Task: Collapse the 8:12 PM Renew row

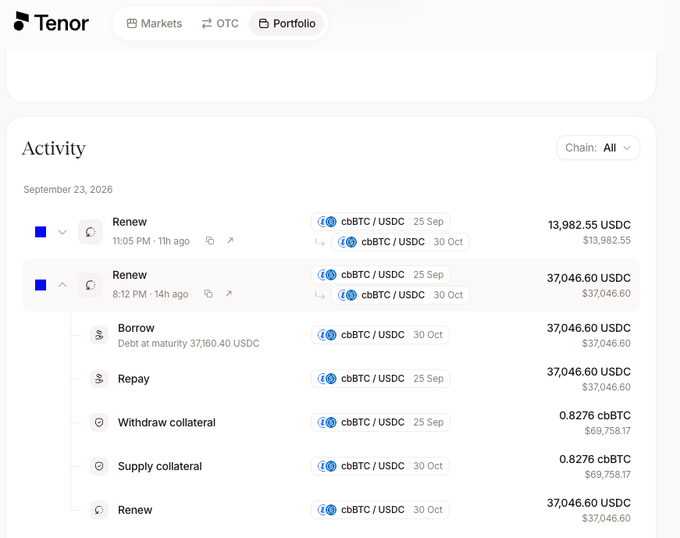Action: (62, 285)
